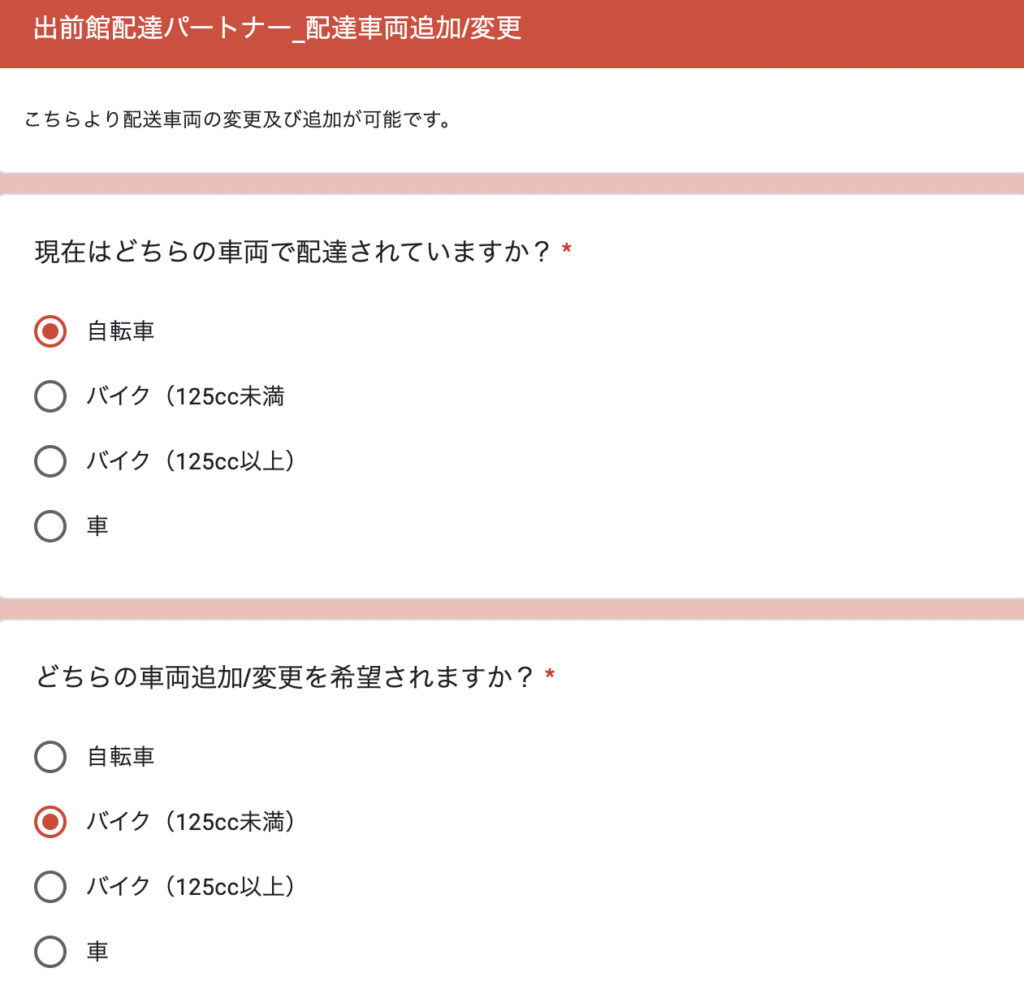Pick 車 radio in current vehicle question
1024x1007 pixels.
pyautogui.click(x=50, y=526)
